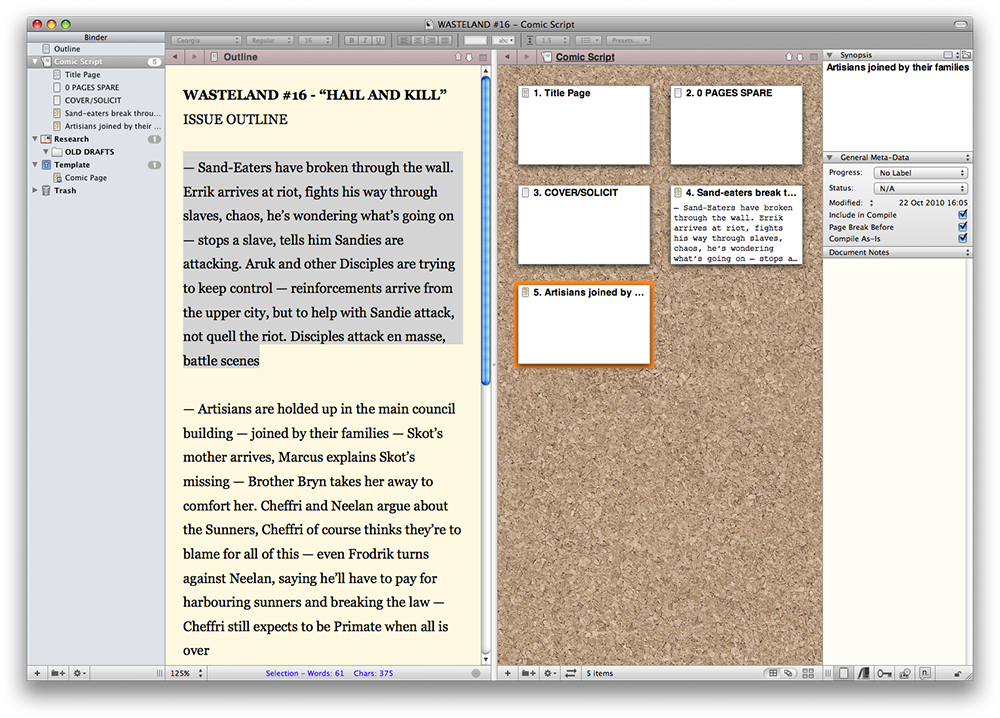Open document references via the books icon
The height and width of the screenshot is (718, 1000).
[x=864, y=674]
